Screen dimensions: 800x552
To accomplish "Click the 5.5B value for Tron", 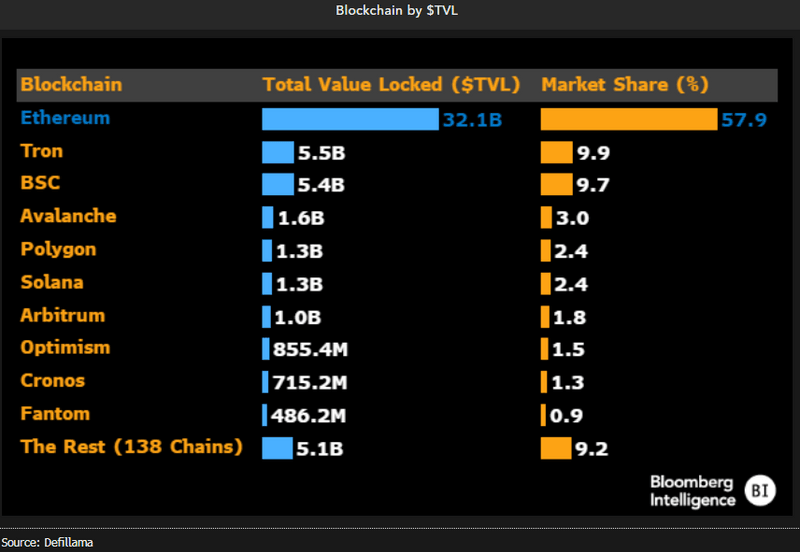I will pos(321,153).
